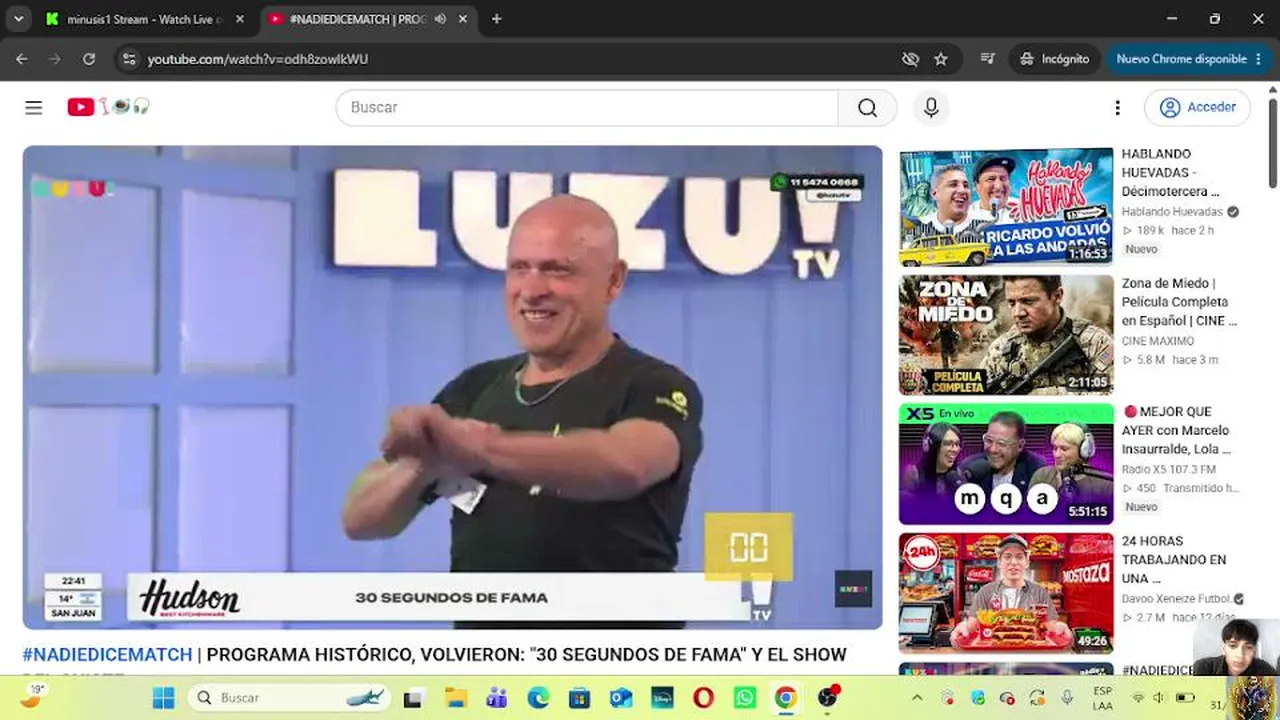
Task: Mute the #NADIEDICEMATCH tab audio icon
Action: coord(440,19)
